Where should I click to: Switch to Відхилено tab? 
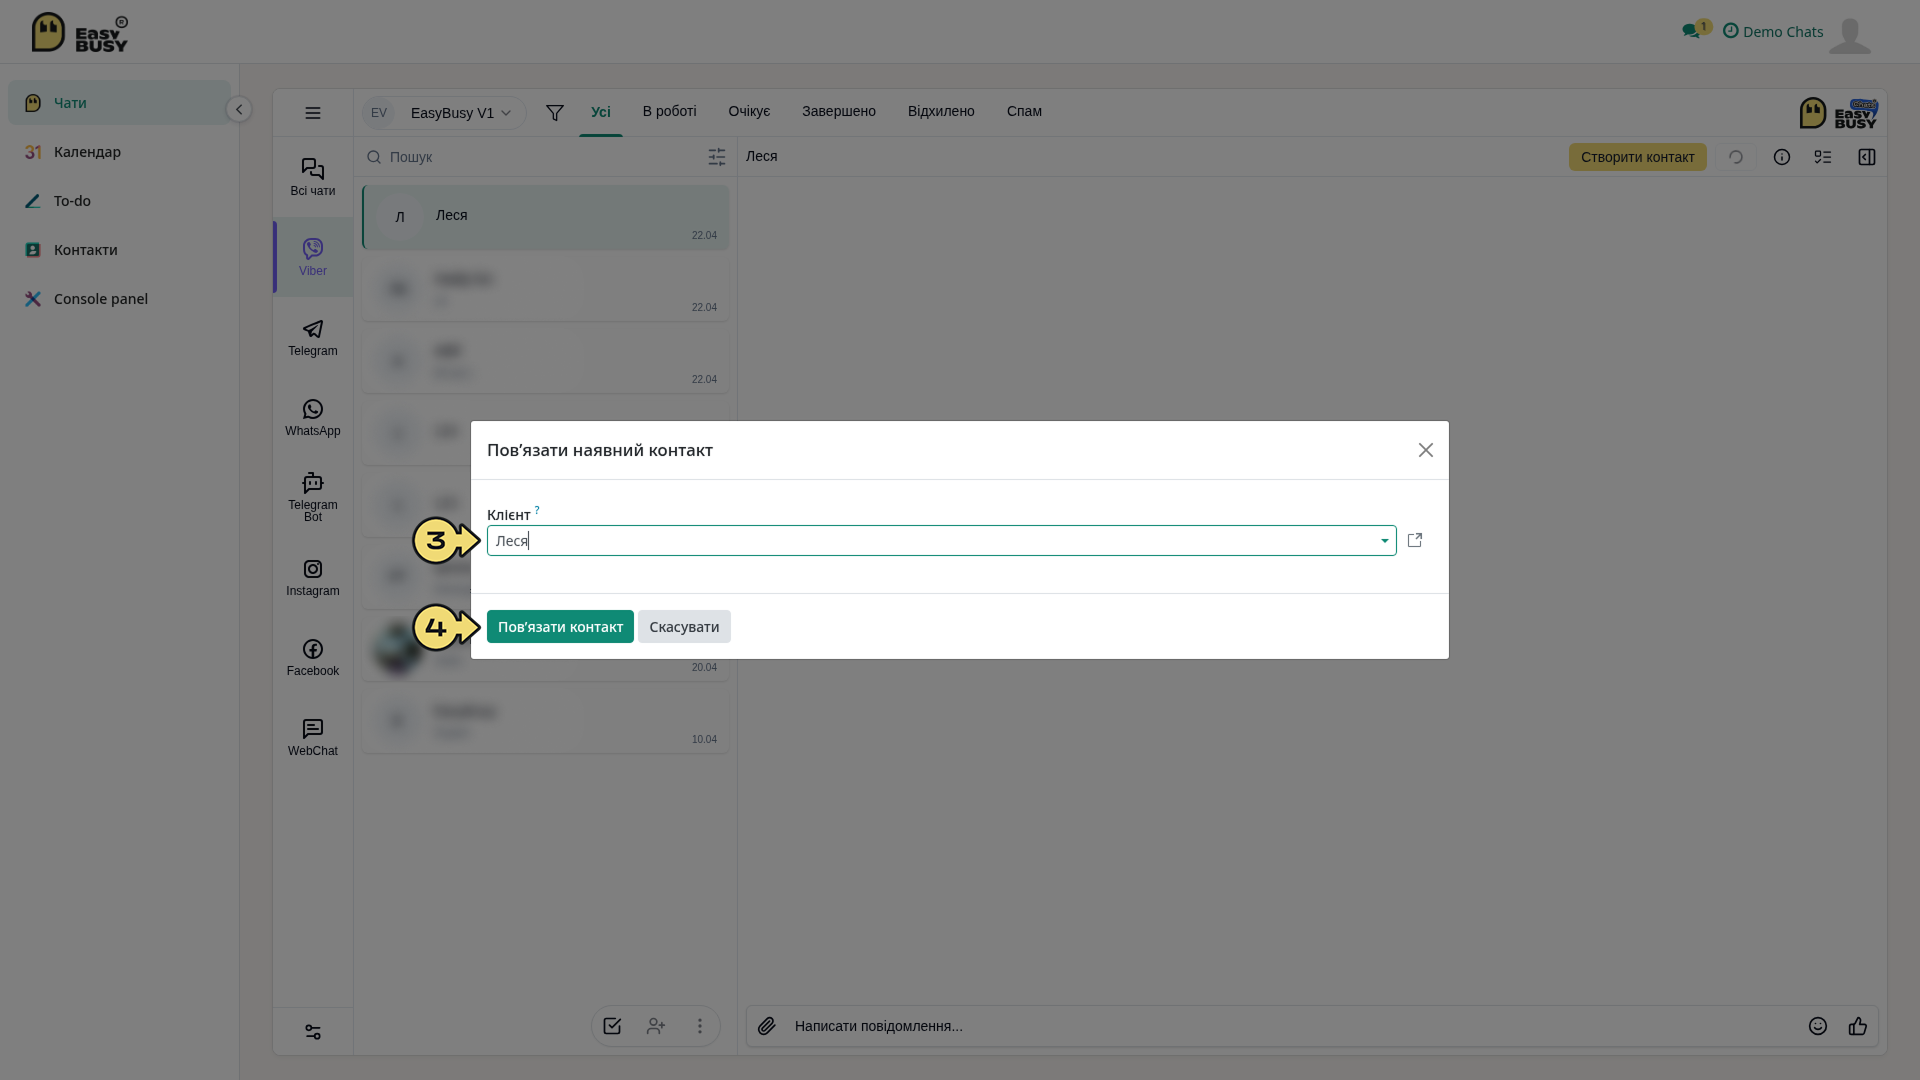click(941, 111)
